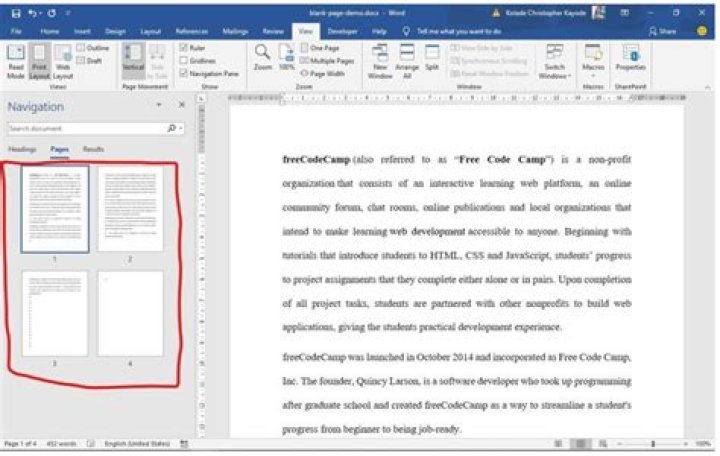720x456 pixels.
Task: Open the Insert ribbon tab
Action: 82,31
